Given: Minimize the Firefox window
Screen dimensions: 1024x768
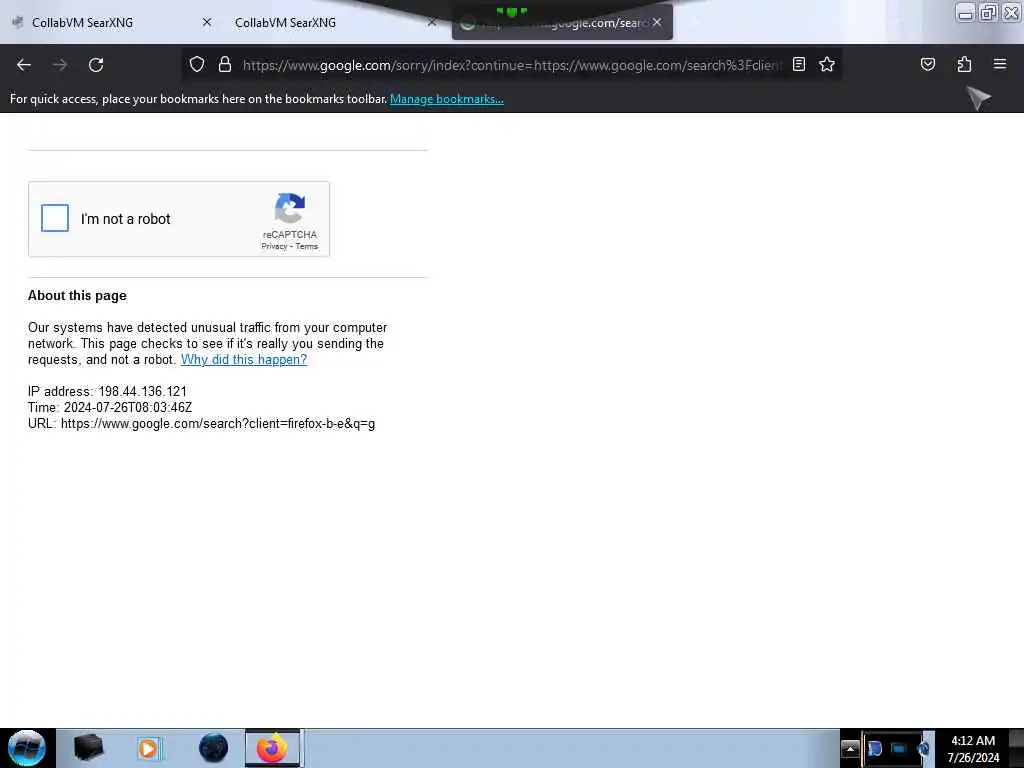Looking at the screenshot, I should coord(965,12).
